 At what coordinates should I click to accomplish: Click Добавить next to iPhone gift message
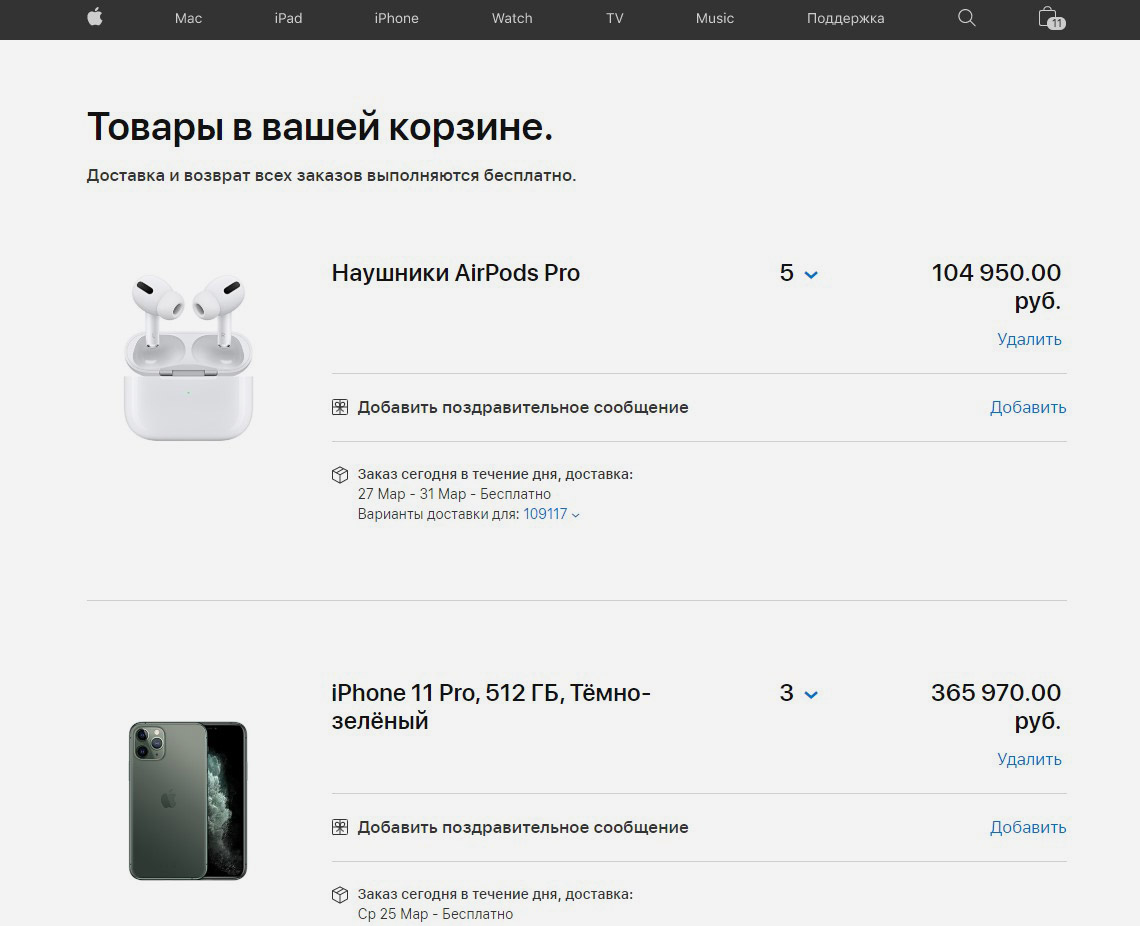pyautogui.click(x=1028, y=827)
